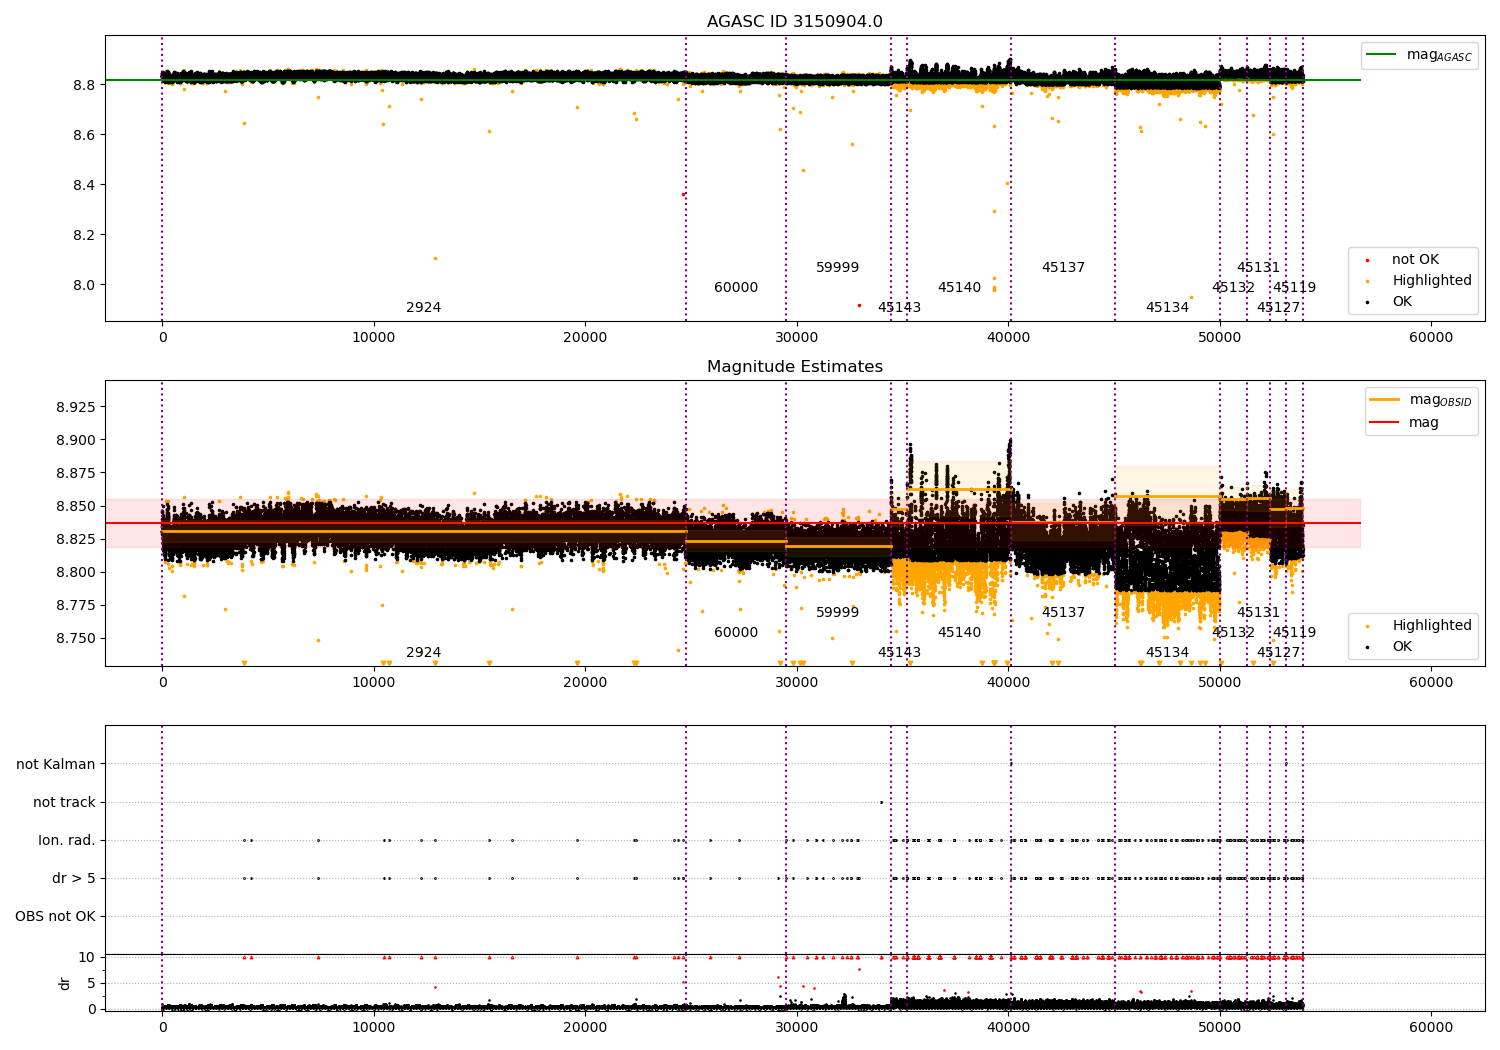Viewport: 1500px width, 1050px height.
Task: Click the red "mag" legend entry
Action: [1423, 422]
